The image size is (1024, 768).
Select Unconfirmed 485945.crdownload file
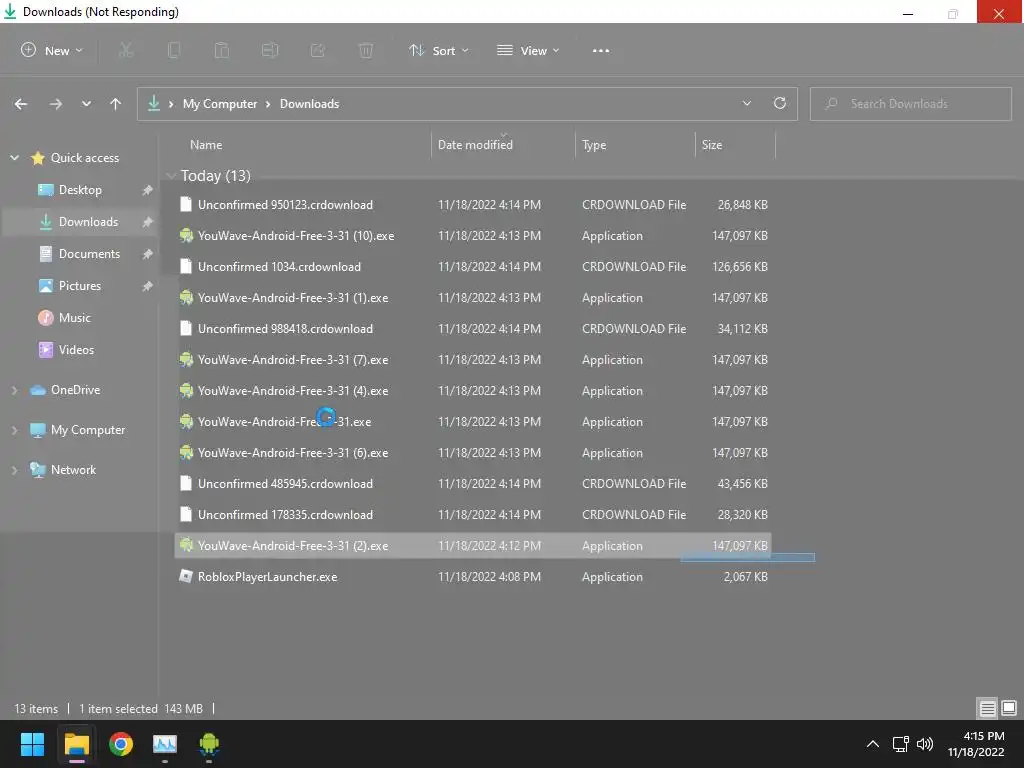click(473, 484)
